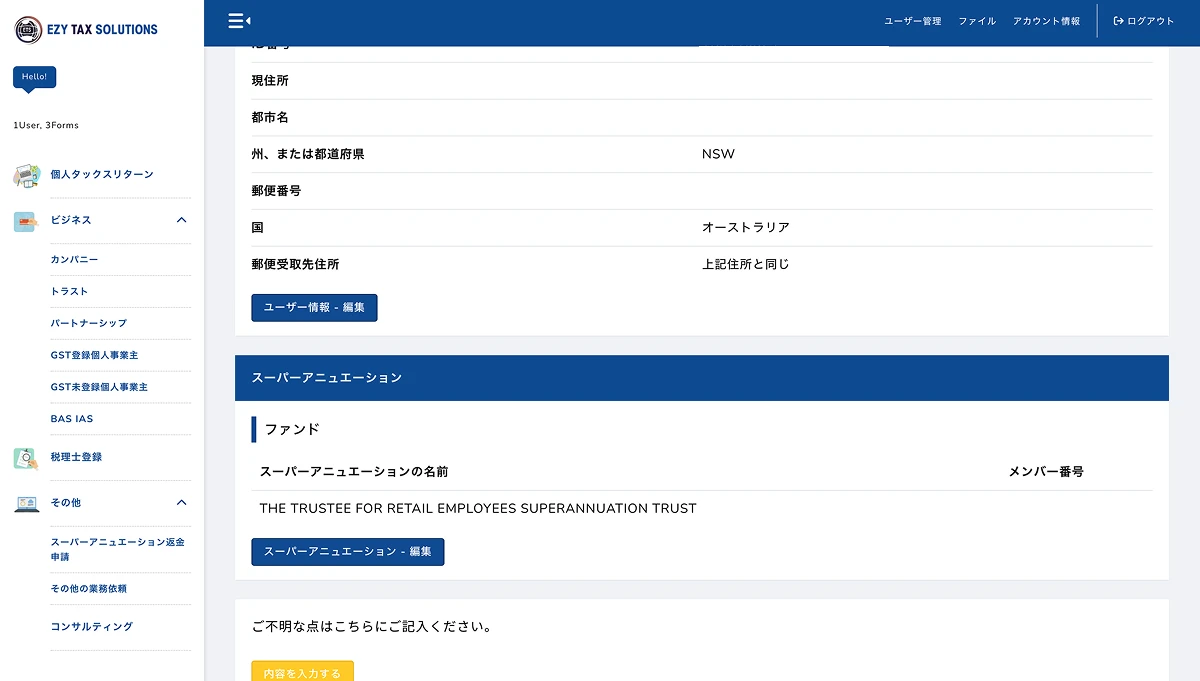Open the ユーザー管理 menu
This screenshot has height=681, width=1200.
[912, 21]
